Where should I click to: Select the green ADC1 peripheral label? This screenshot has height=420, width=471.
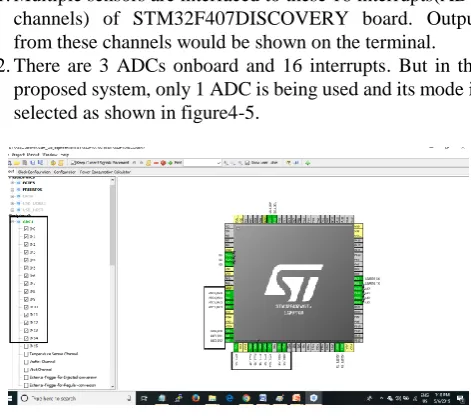click(x=28, y=221)
